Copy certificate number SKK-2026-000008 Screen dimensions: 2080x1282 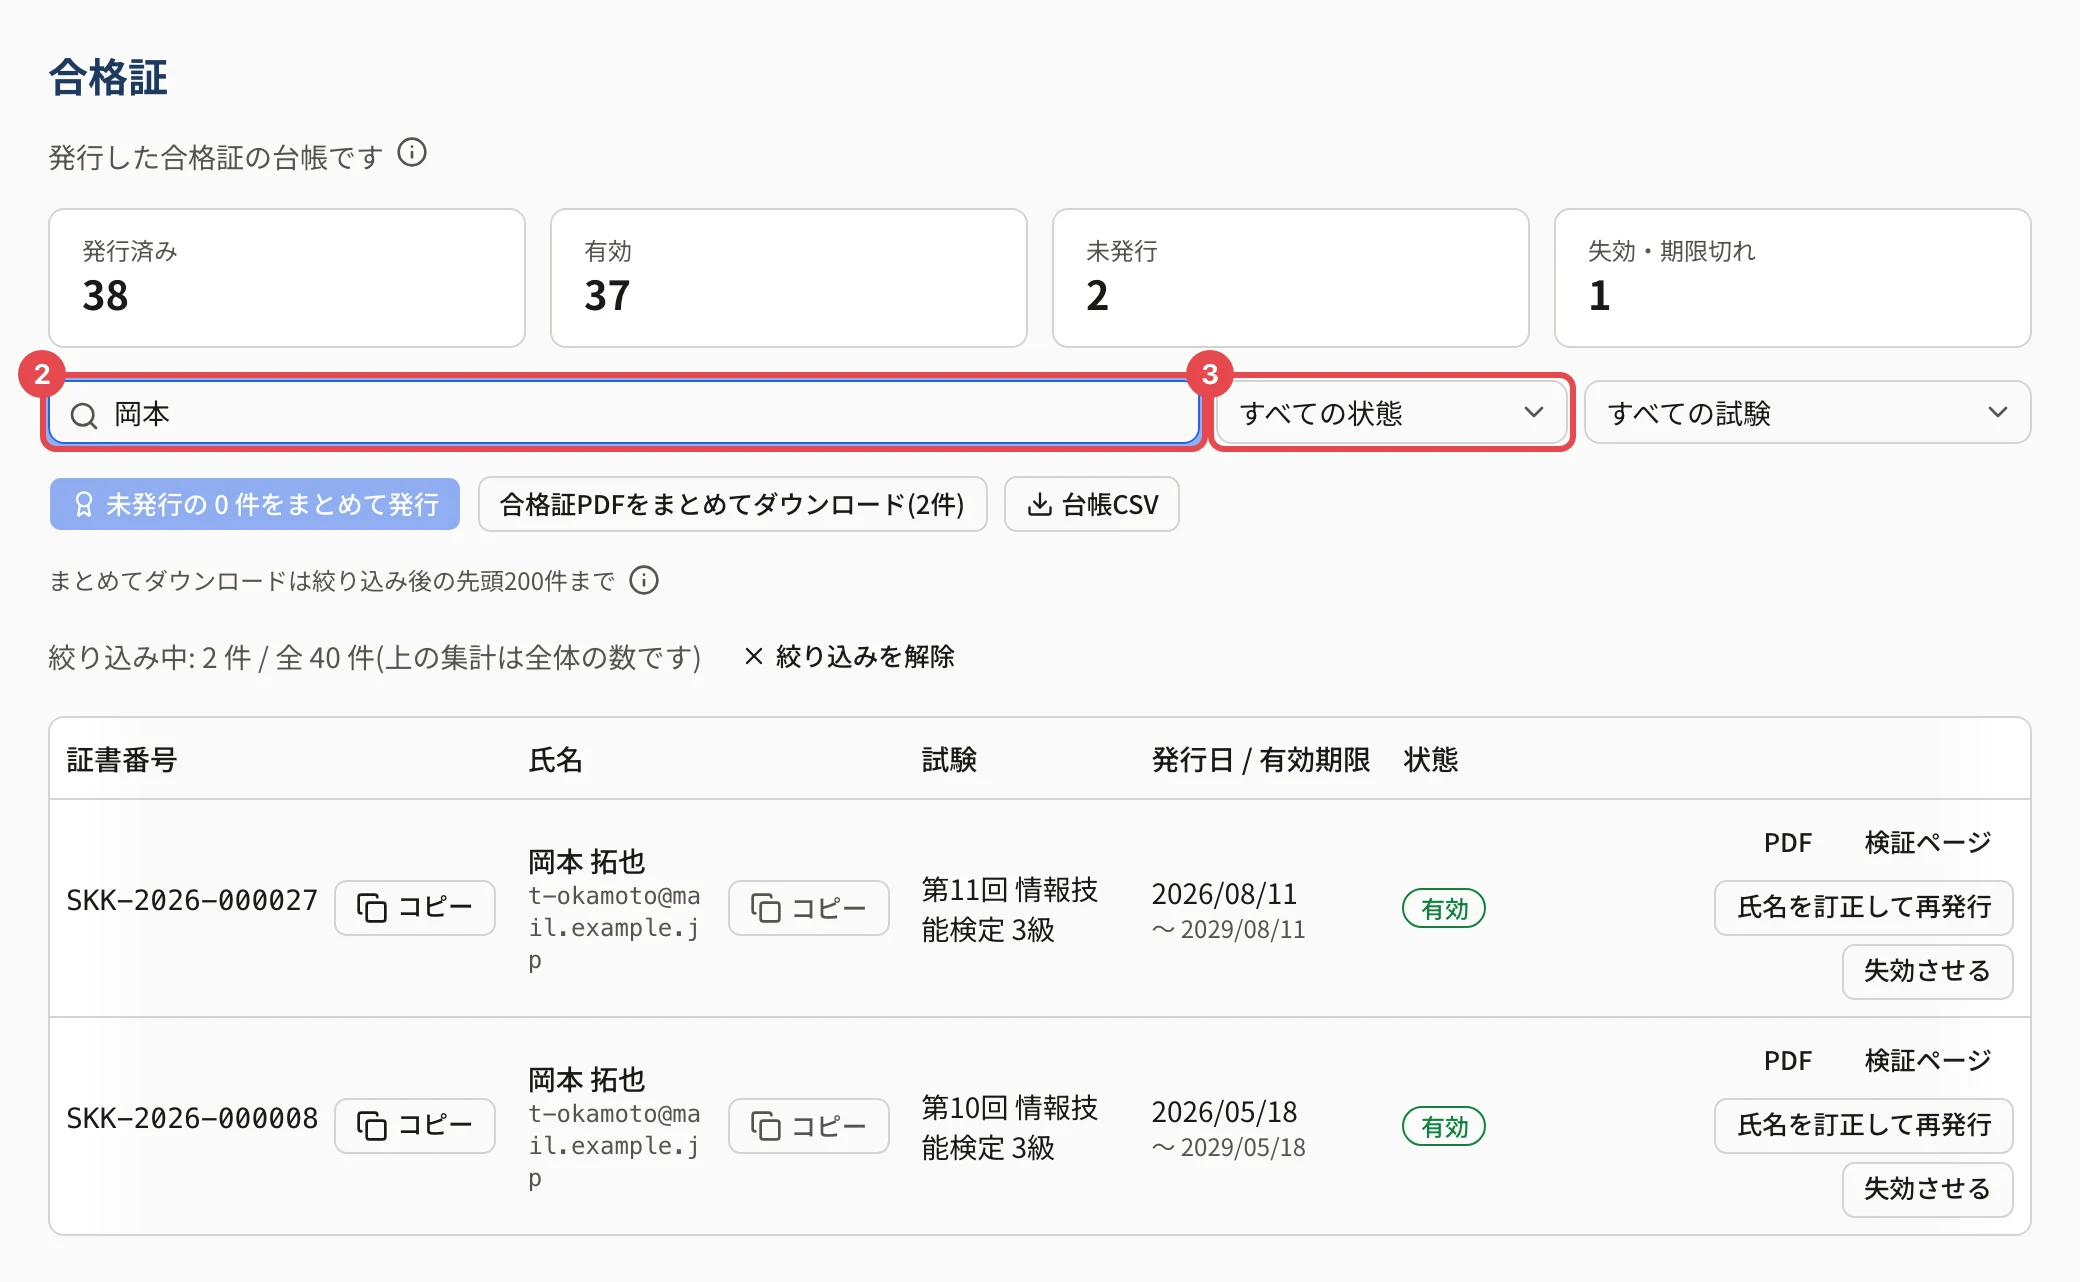point(415,1126)
